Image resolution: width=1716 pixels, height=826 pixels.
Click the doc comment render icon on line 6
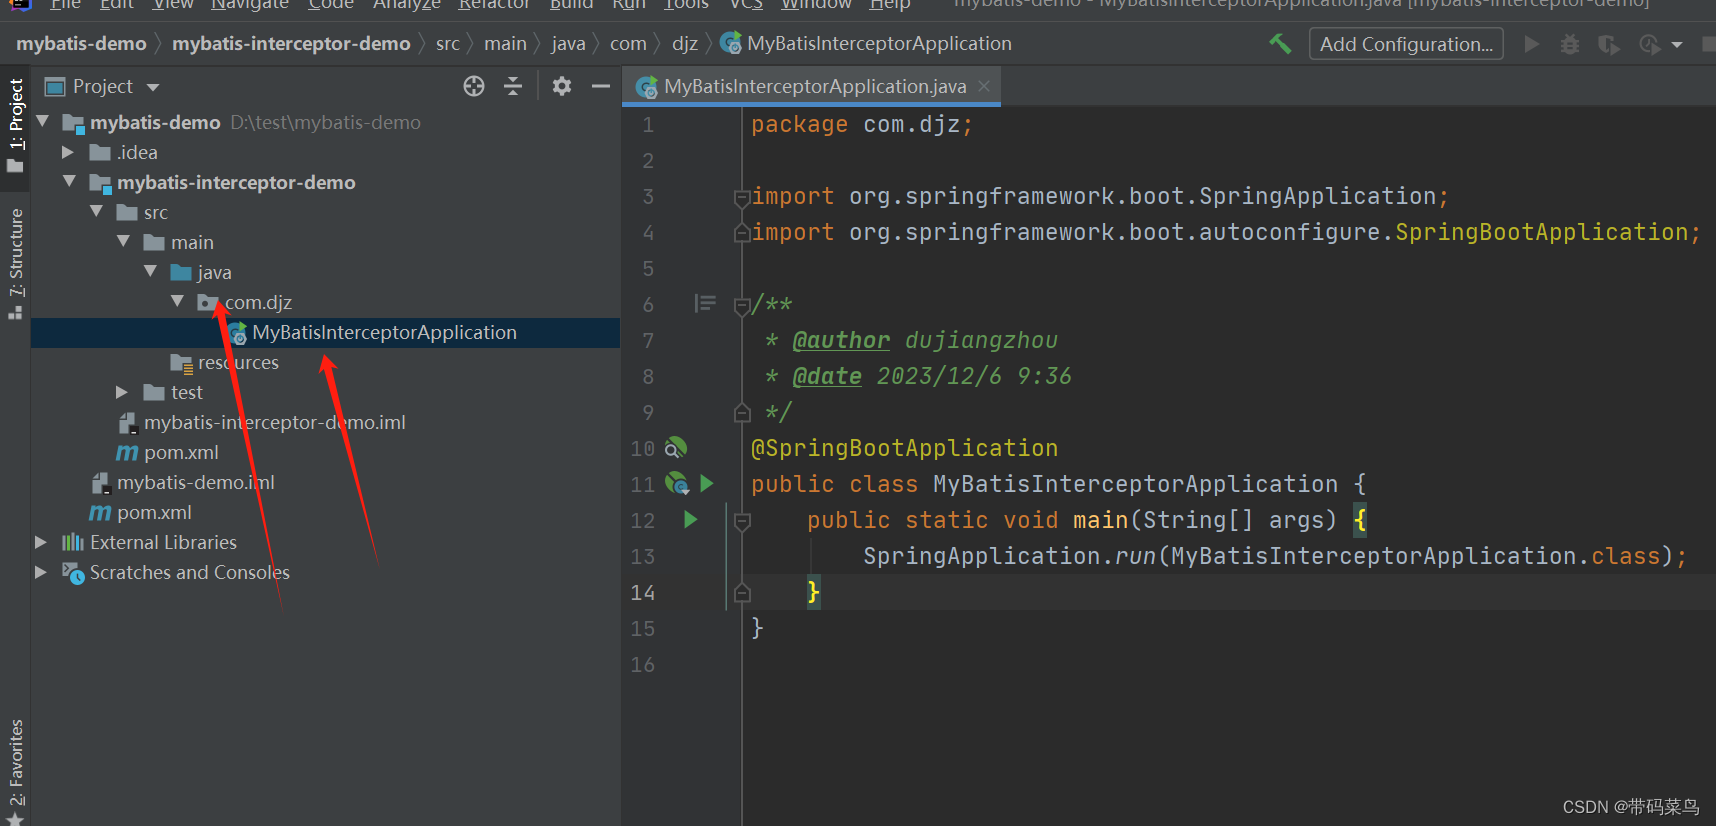pos(705,303)
